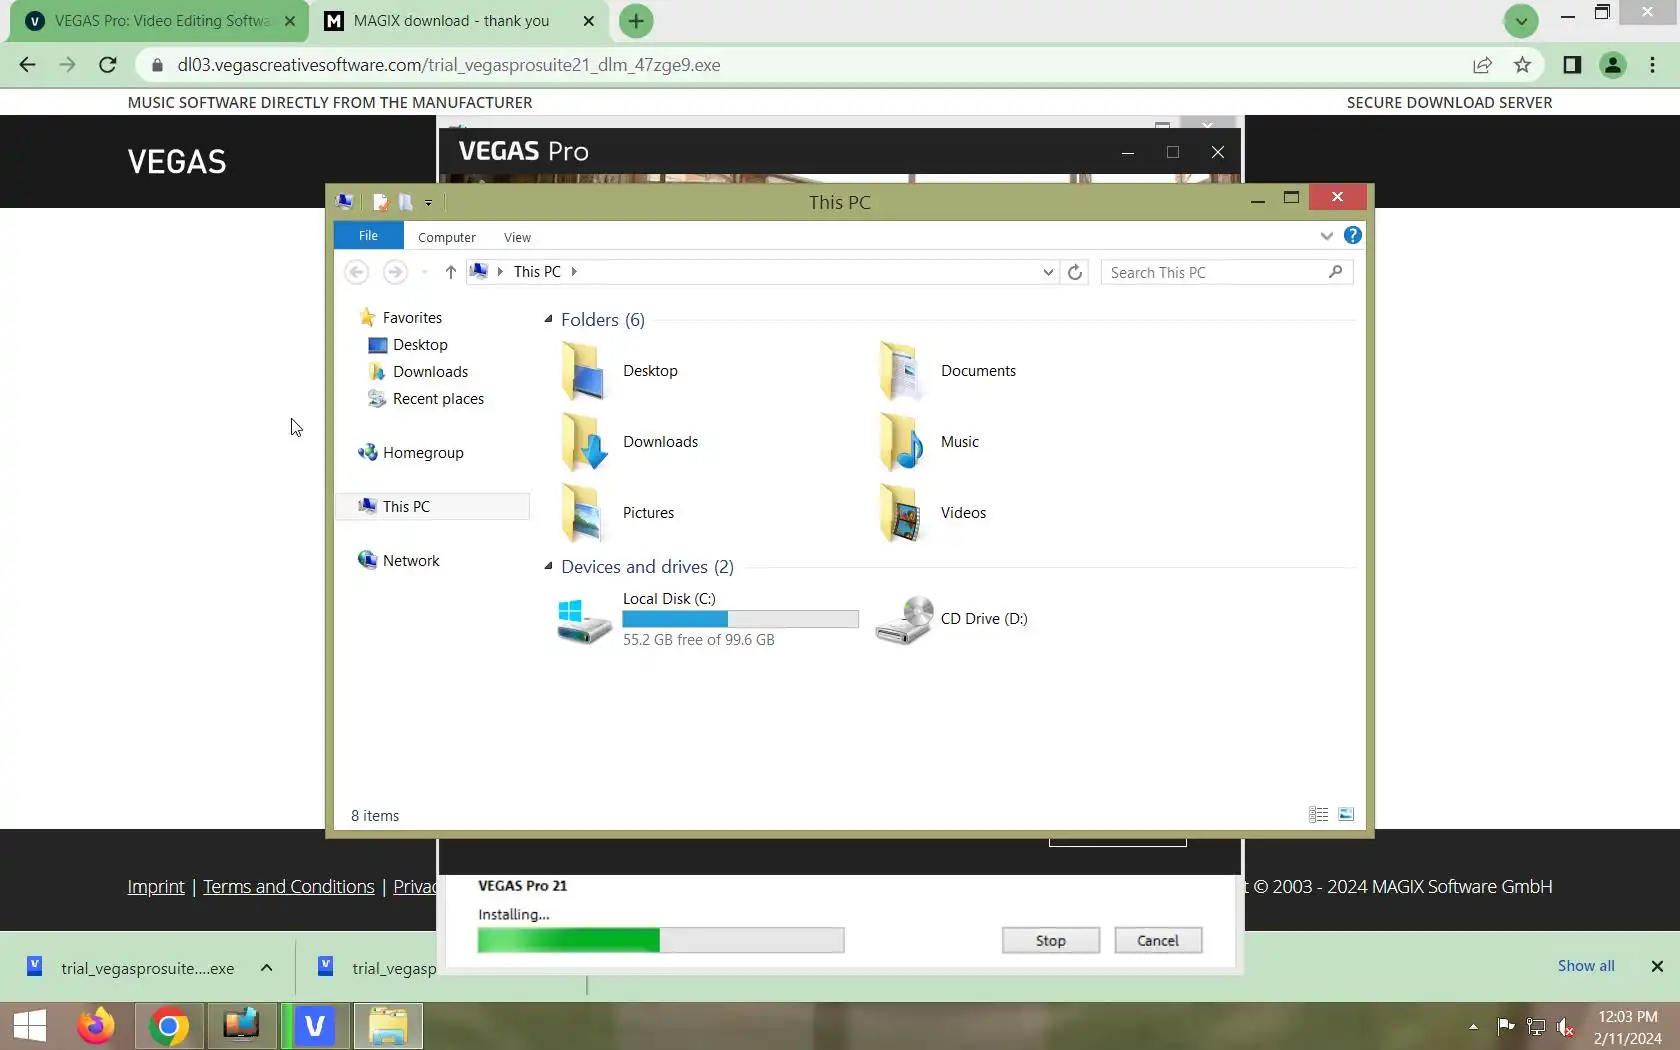Open the Terms and Conditions link
The height and width of the screenshot is (1050, 1680).
[289, 887]
